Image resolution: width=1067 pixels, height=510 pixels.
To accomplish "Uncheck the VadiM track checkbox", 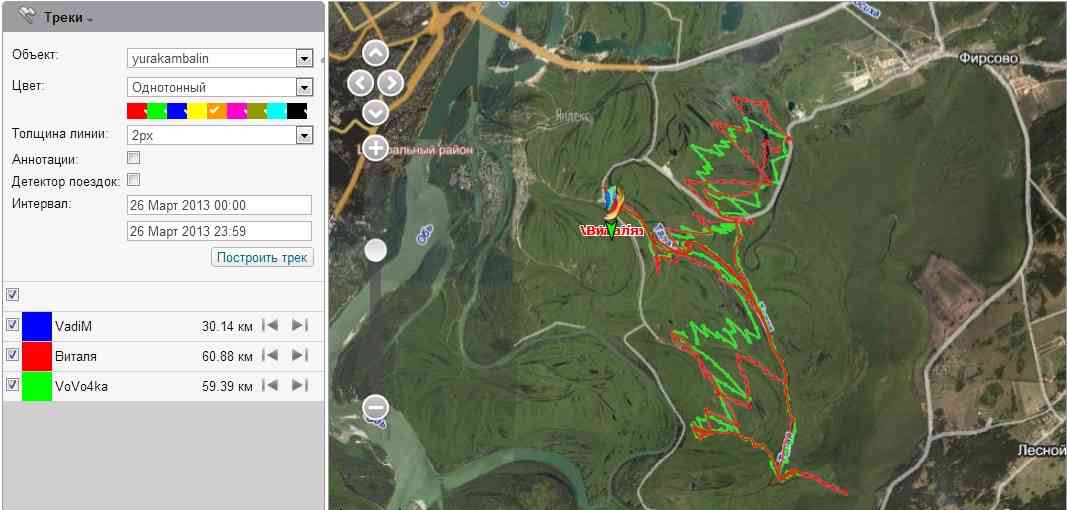I will coord(12,326).
